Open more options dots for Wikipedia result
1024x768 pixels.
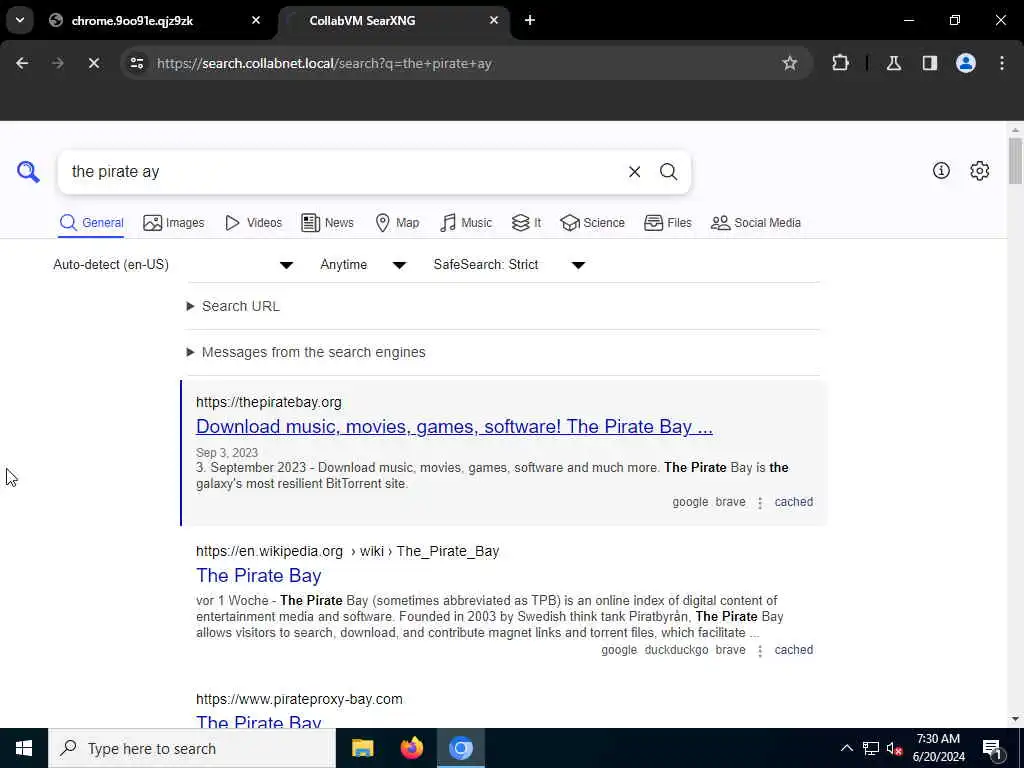[760, 650]
